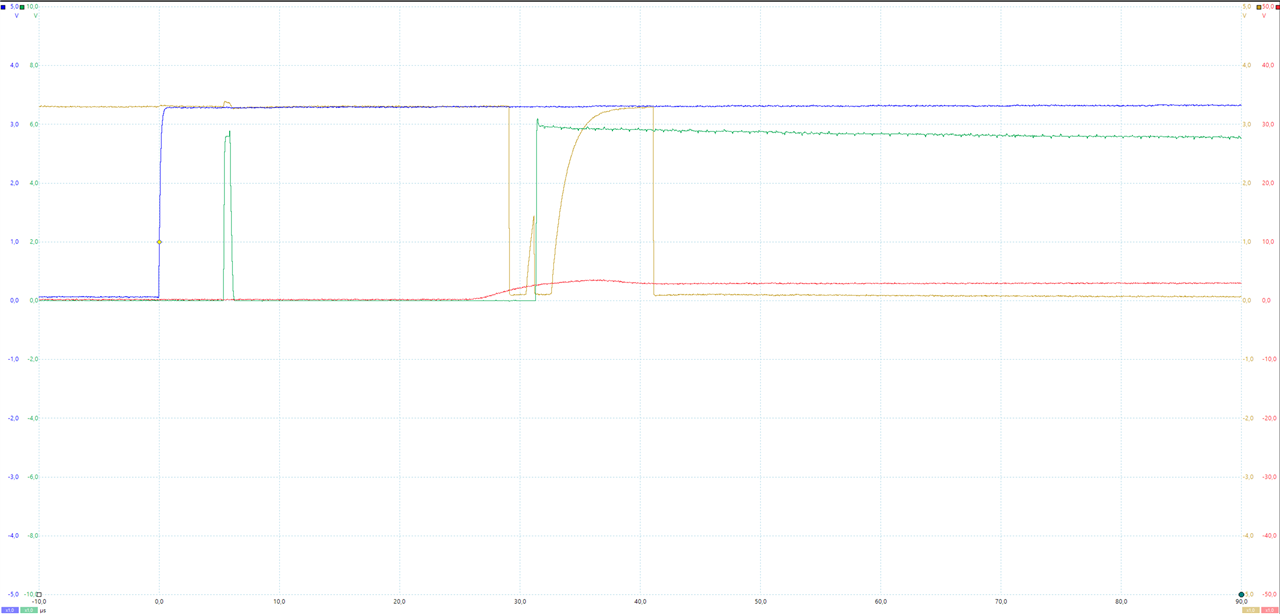Click the red 50,0 V axis range label
This screenshot has height=614, width=1280.
click(x=1268, y=7)
